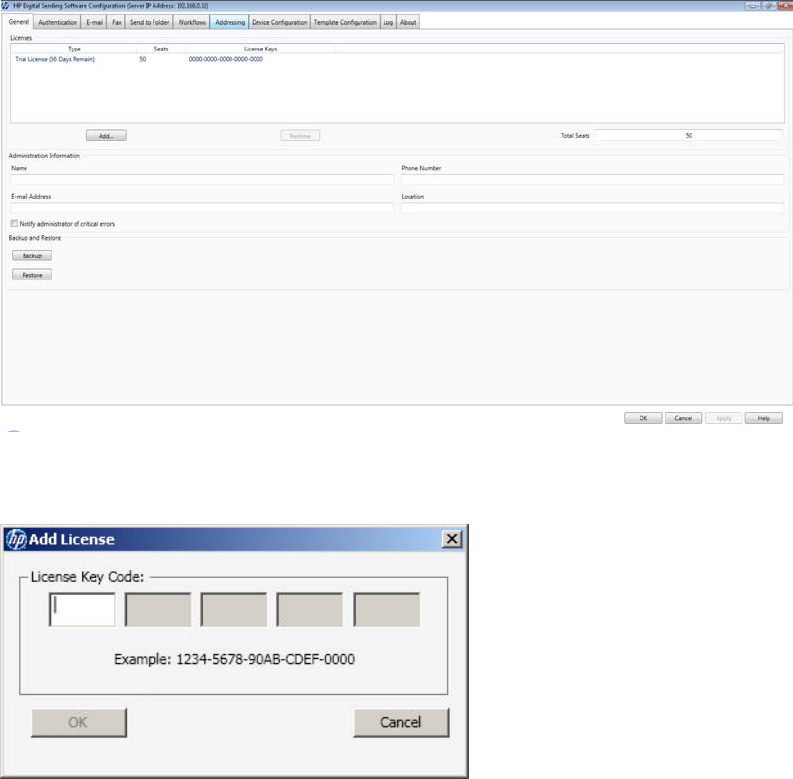The height and width of the screenshot is (779, 793).
Task: Click the Help button
Action: click(764, 418)
